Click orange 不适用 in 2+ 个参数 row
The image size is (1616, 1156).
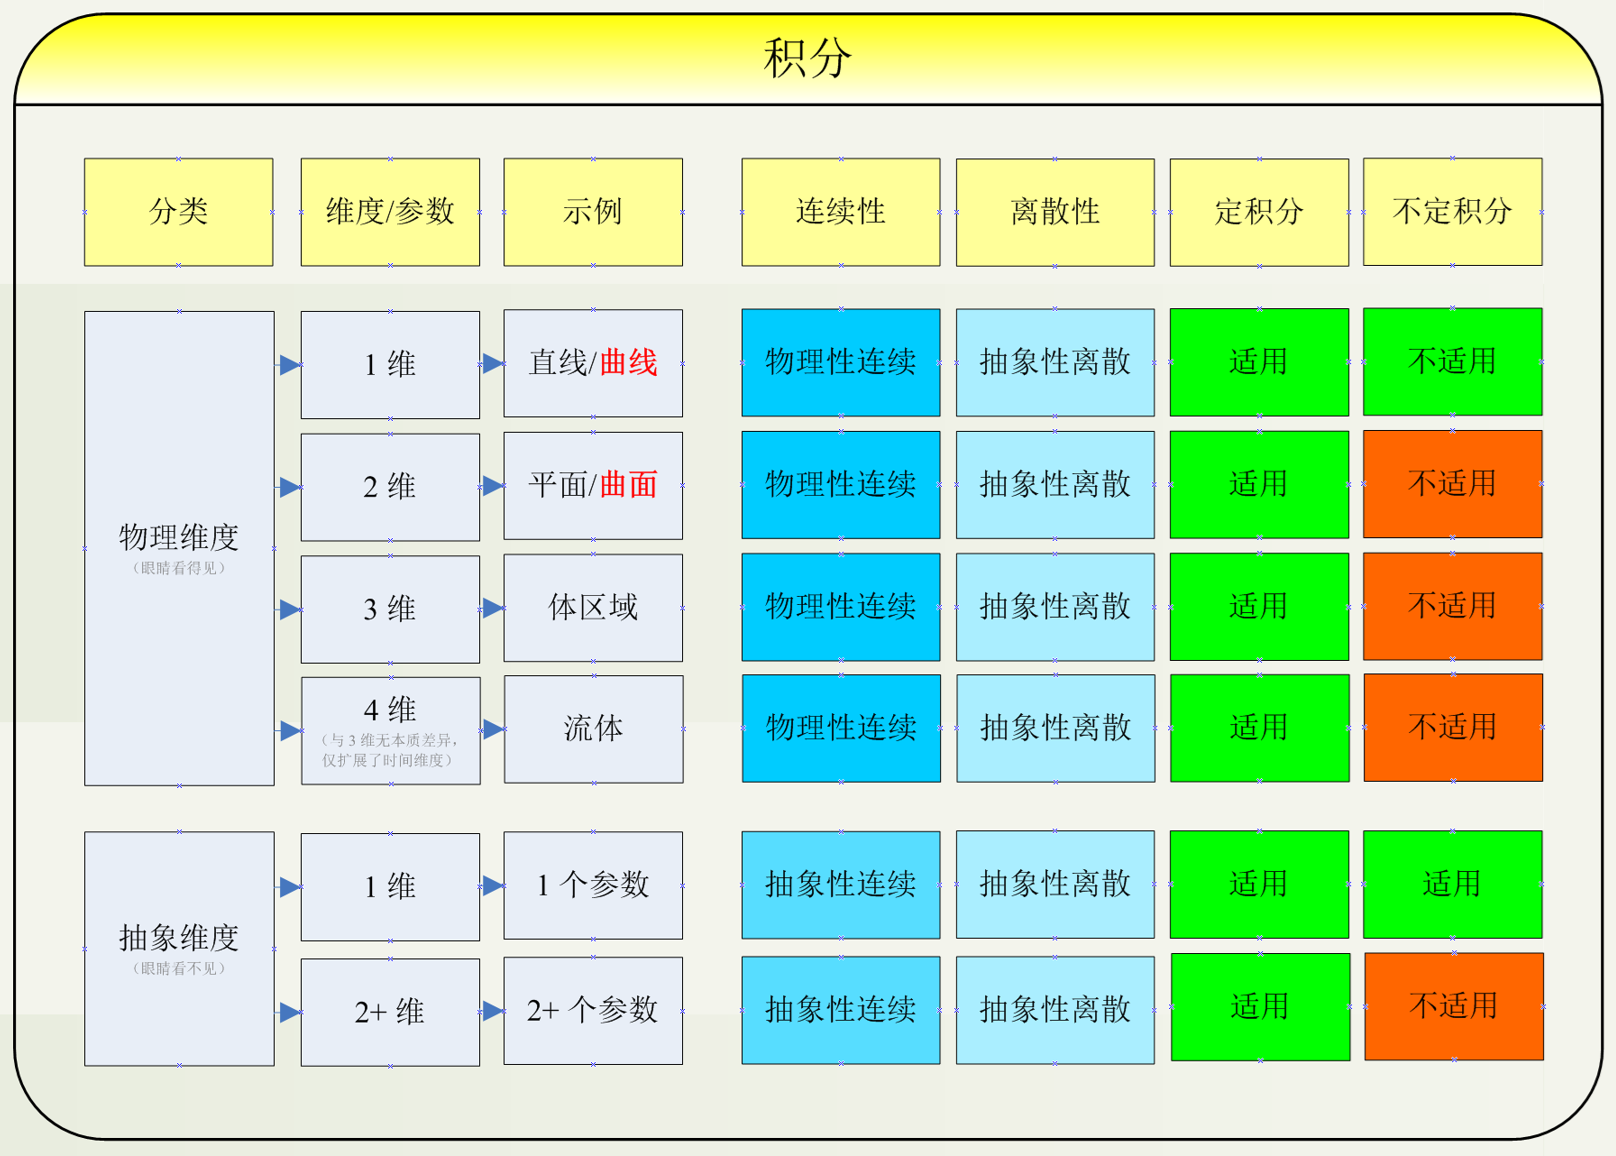(x=1454, y=1006)
